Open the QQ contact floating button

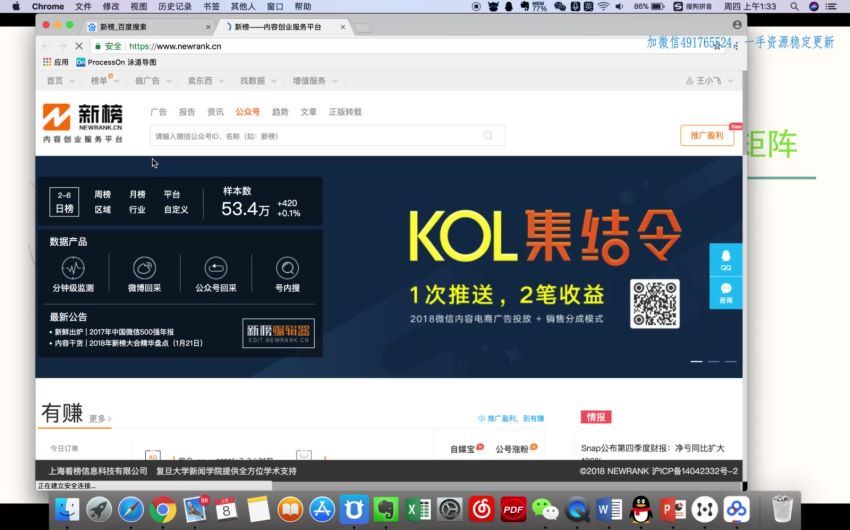click(726, 260)
